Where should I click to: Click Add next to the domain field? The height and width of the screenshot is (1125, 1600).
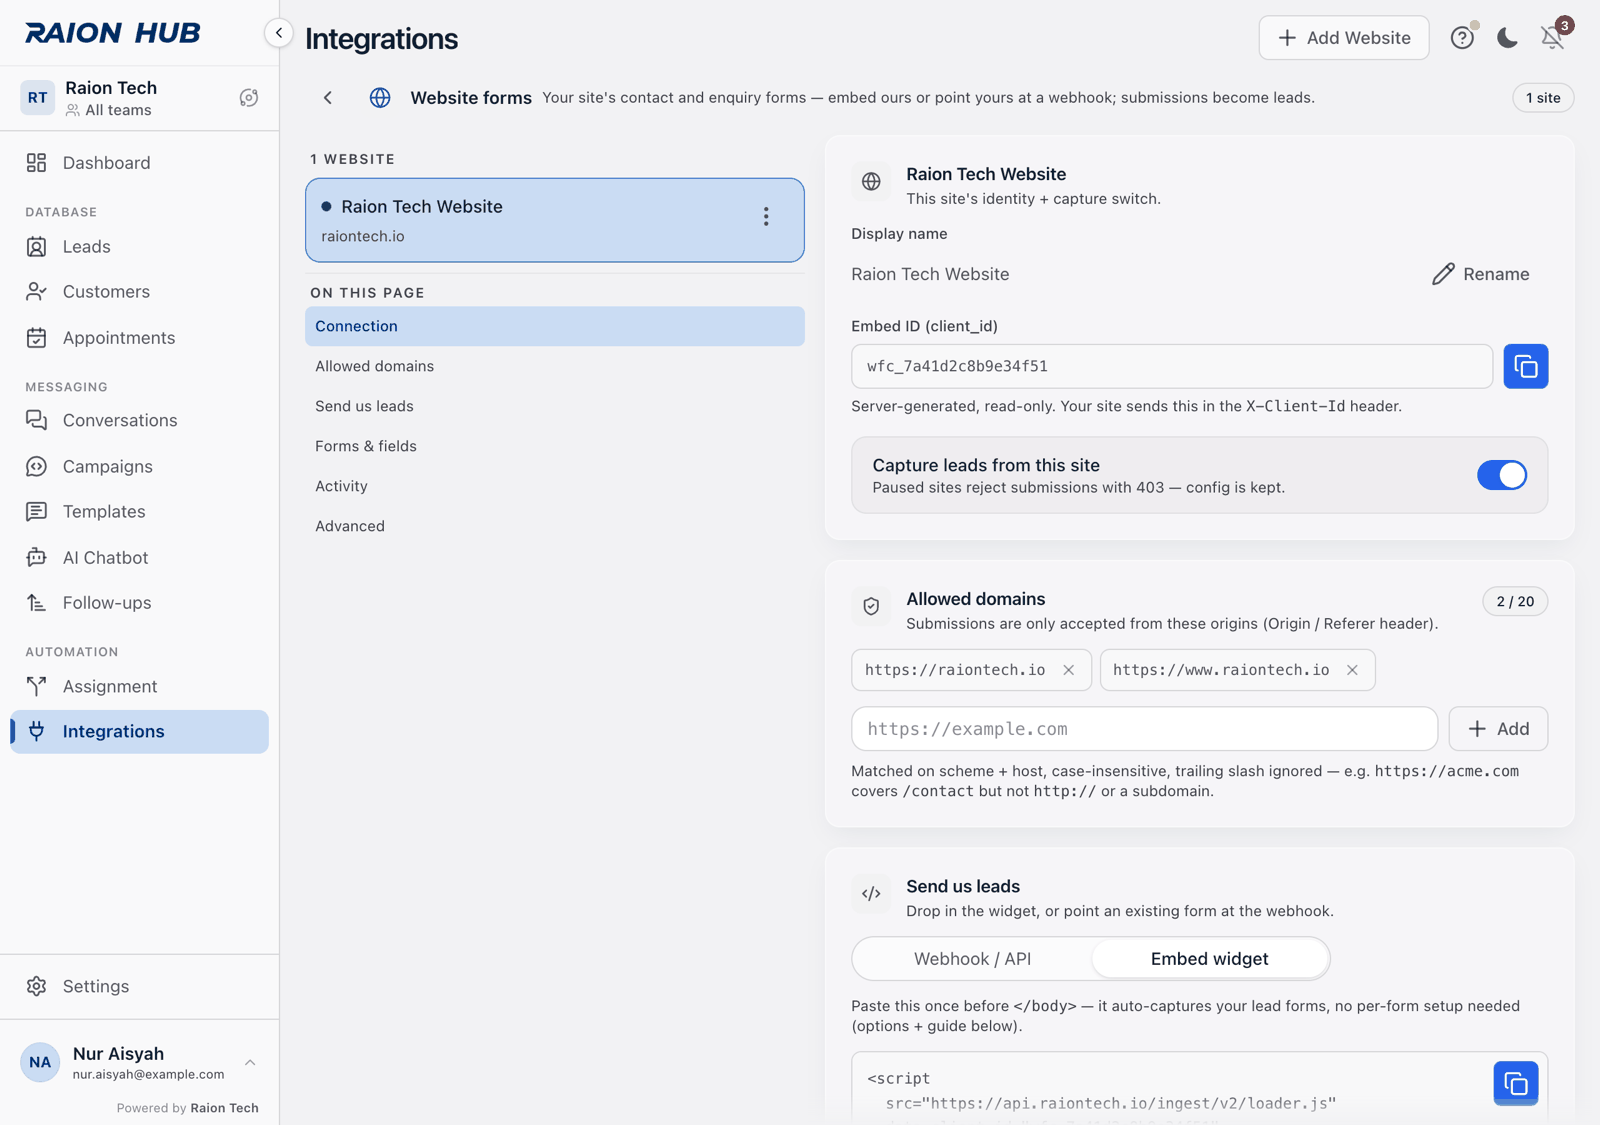1498,729
